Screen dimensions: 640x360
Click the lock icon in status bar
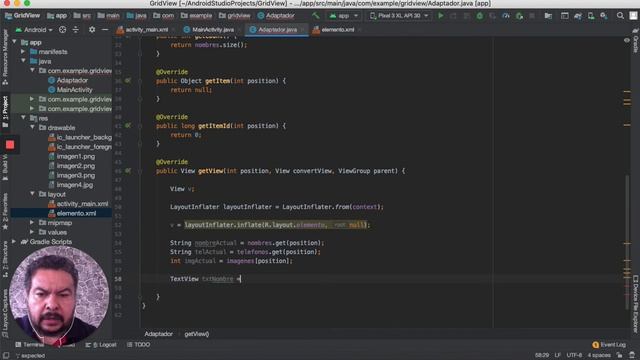click(619, 355)
